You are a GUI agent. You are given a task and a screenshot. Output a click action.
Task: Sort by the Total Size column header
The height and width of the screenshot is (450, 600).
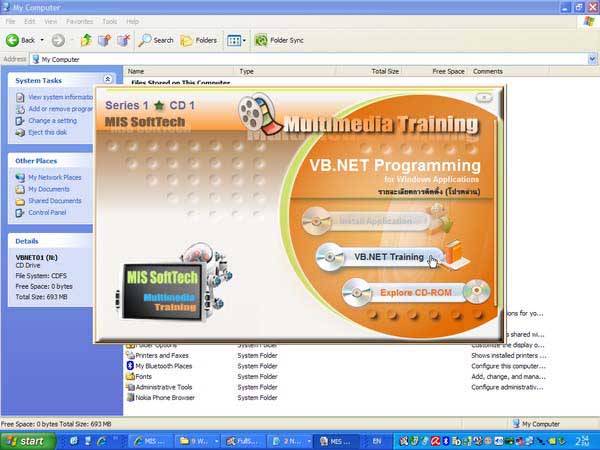pyautogui.click(x=370, y=71)
